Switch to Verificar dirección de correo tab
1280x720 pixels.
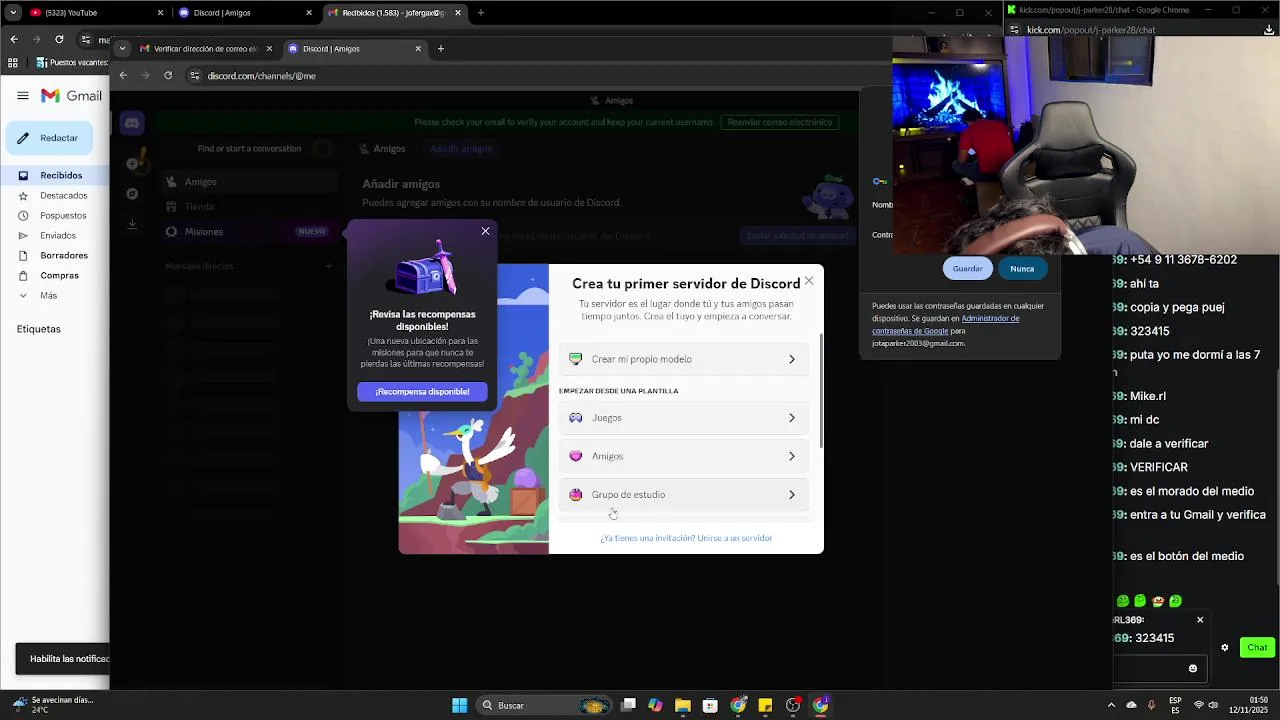(205, 48)
